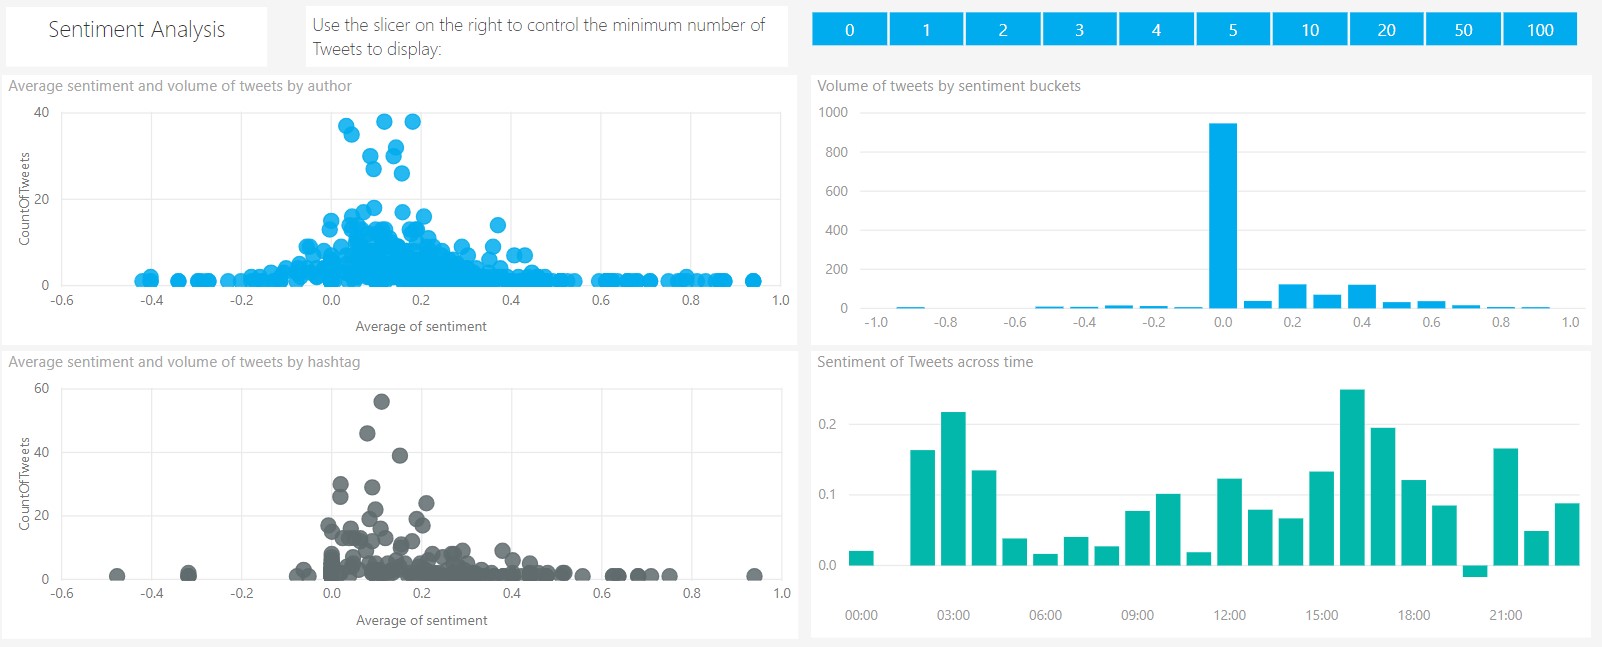Select the tallest teal bar after 15:00
This screenshot has height=647, width=1602.
1352,477
